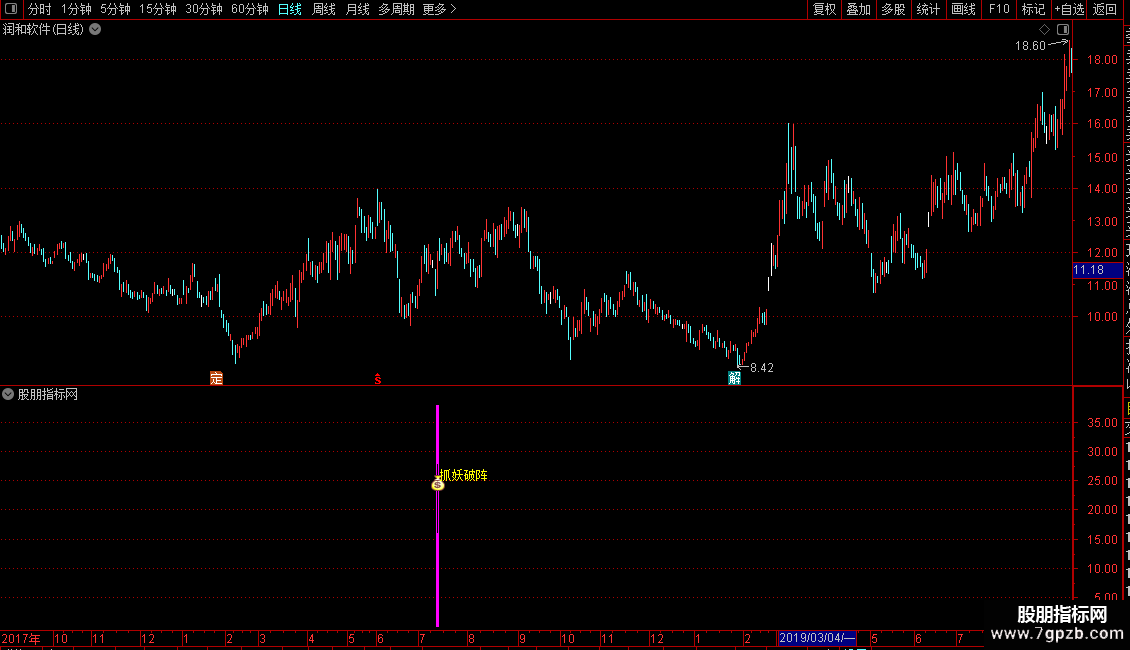Click the 股朋指标网 indicator title
Screen dimensions: 1130x650
tap(48, 394)
